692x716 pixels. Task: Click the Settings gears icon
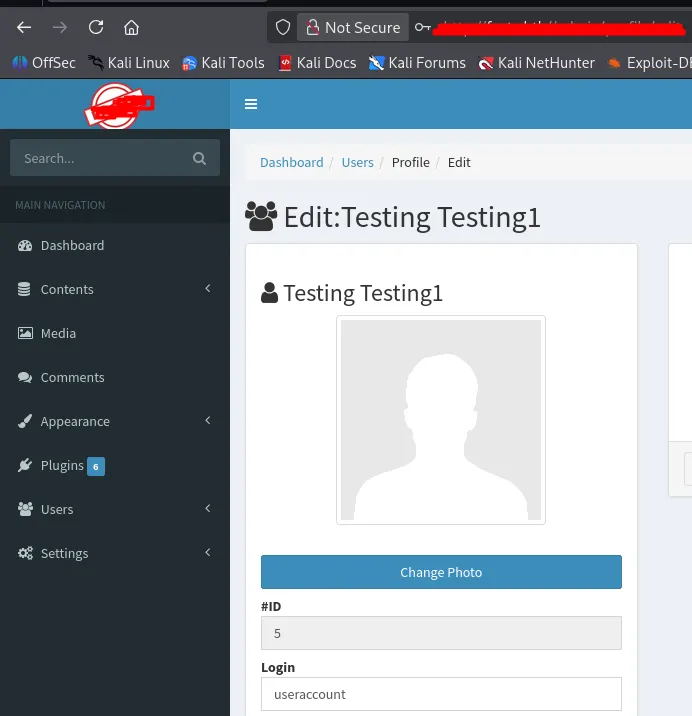click(x=25, y=553)
